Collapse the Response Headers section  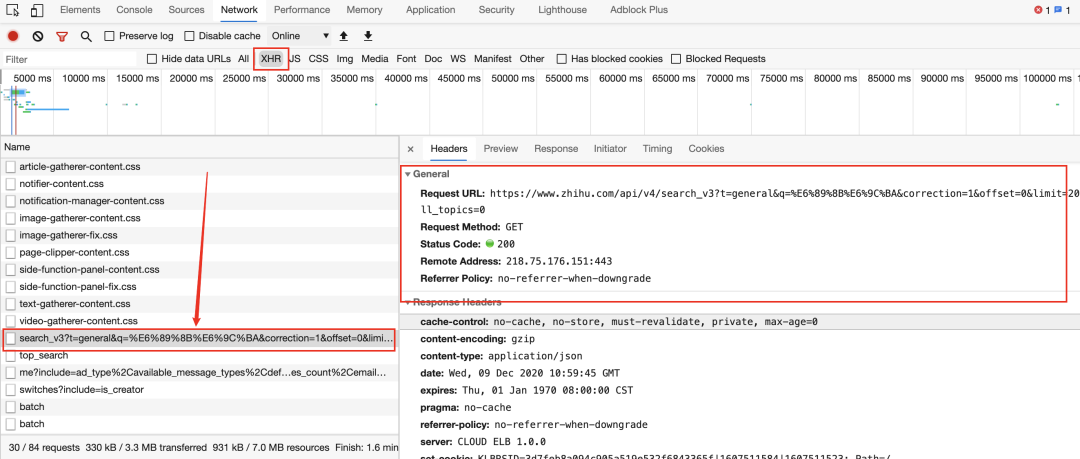click(408, 302)
